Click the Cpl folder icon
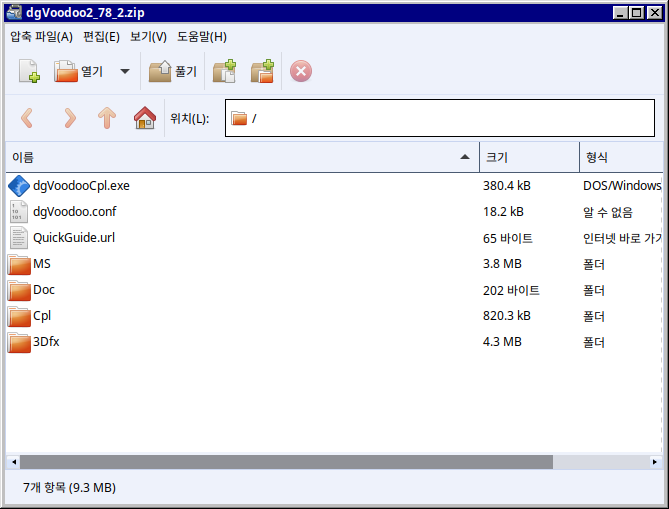This screenshot has width=669, height=509. pos(19,316)
